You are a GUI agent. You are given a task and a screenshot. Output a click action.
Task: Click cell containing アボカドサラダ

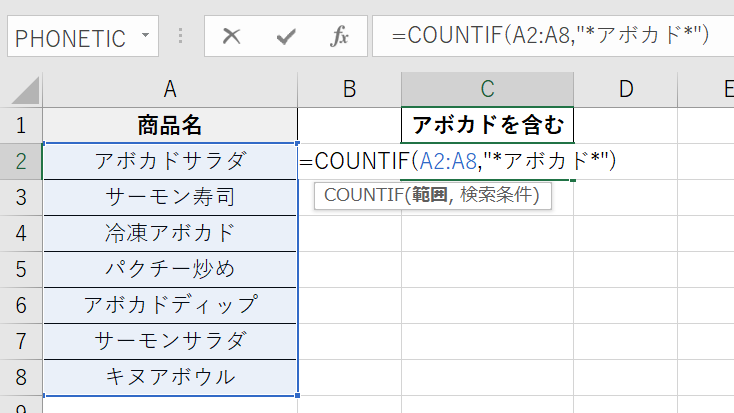pyautogui.click(x=170, y=161)
